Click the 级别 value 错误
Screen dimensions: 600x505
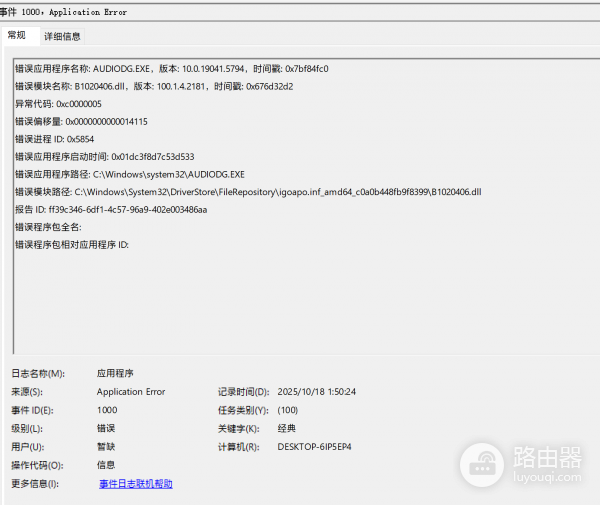coord(106,428)
